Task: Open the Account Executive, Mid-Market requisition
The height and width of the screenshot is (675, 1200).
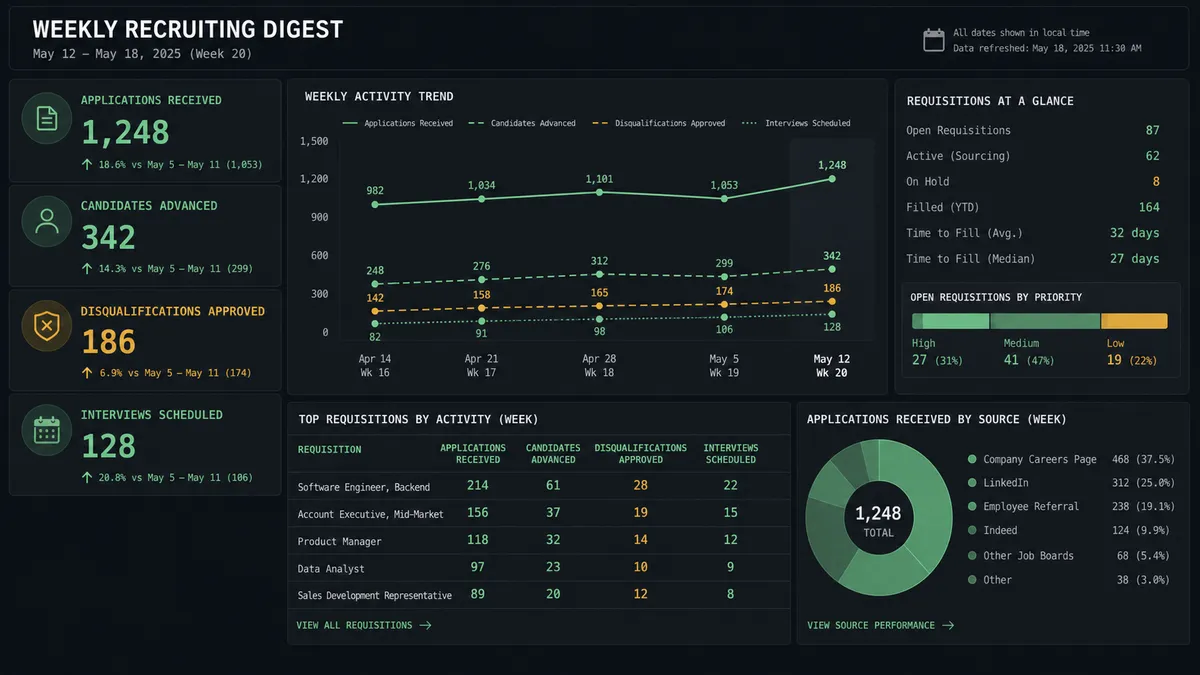Action: [x=539, y=513]
